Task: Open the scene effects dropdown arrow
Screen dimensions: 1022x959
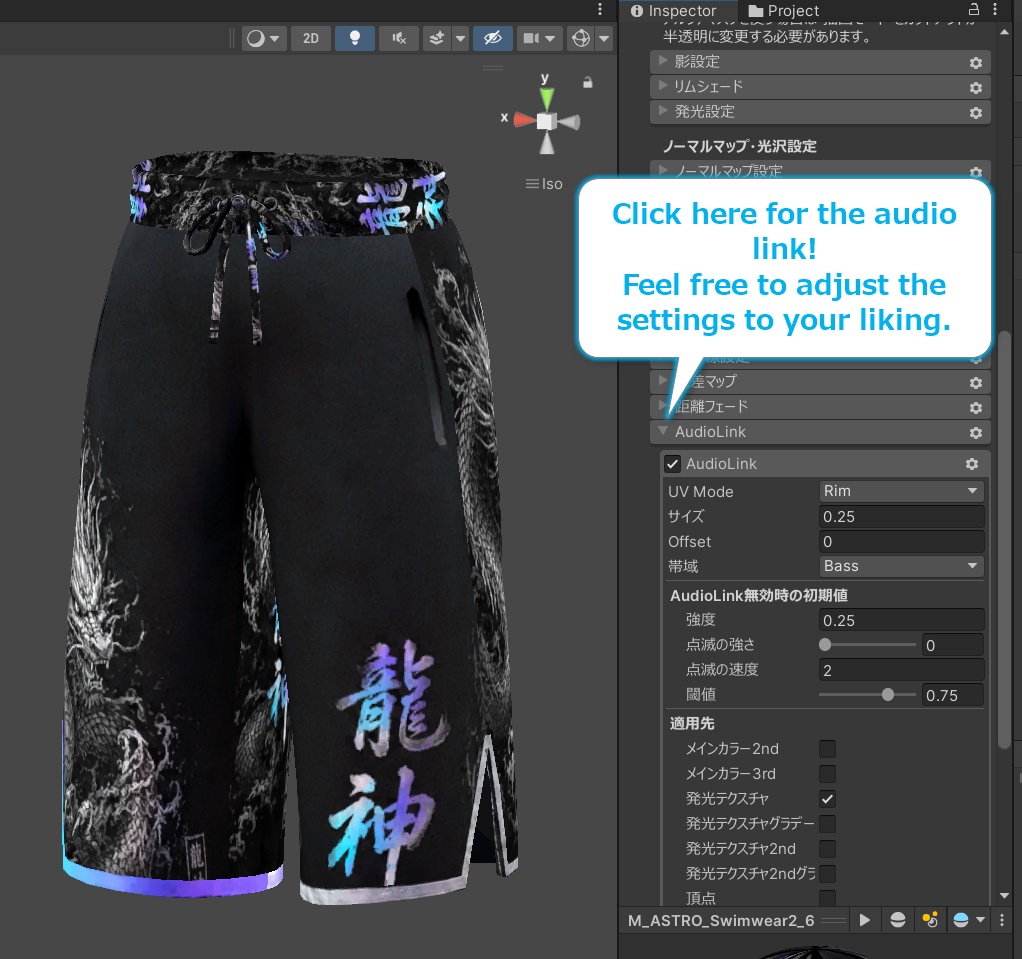Action: pyautogui.click(x=461, y=38)
